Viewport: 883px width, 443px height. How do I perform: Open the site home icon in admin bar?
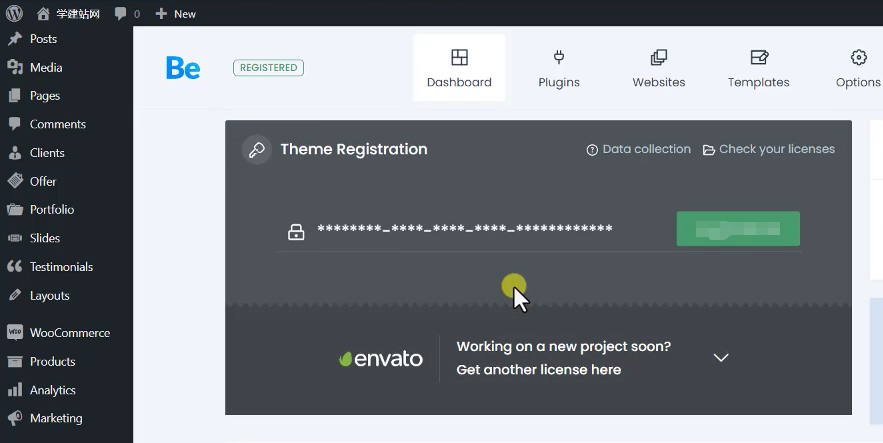pos(43,14)
